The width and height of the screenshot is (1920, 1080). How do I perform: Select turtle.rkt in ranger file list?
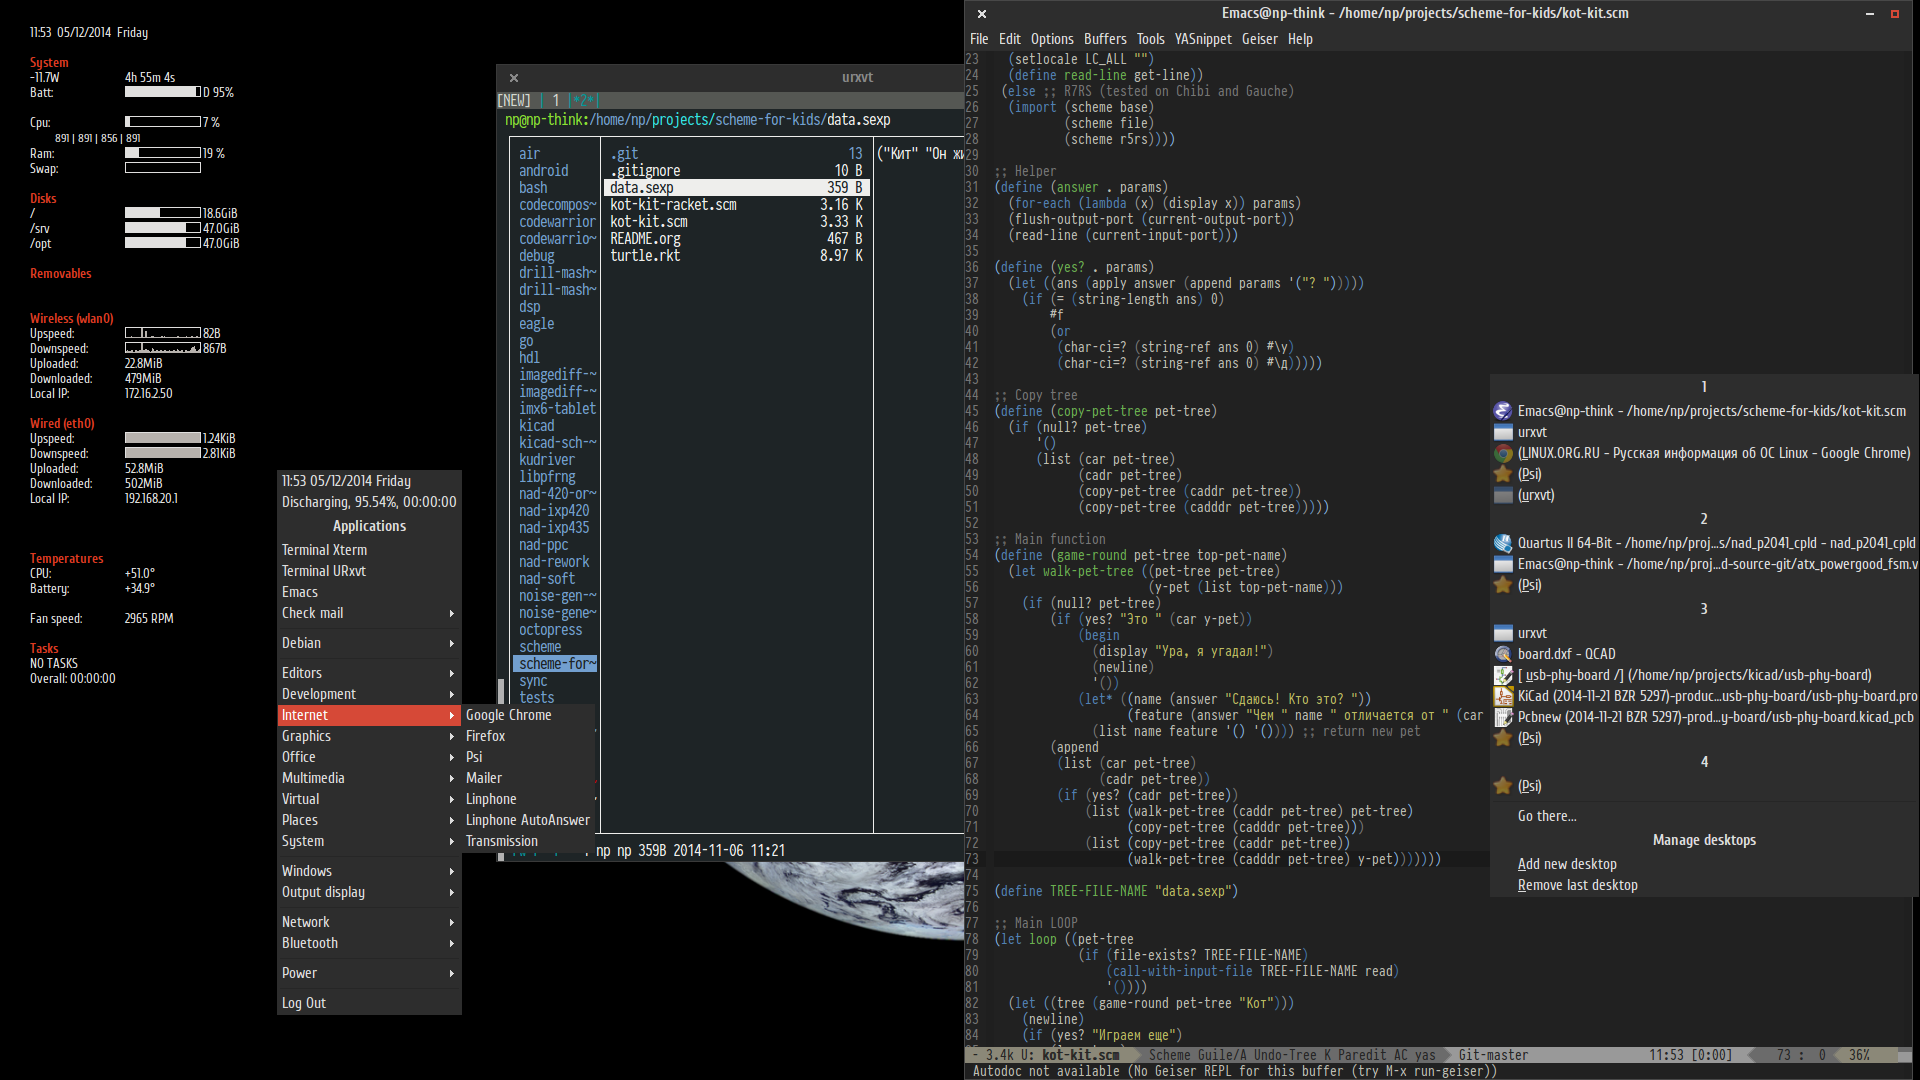coord(737,256)
